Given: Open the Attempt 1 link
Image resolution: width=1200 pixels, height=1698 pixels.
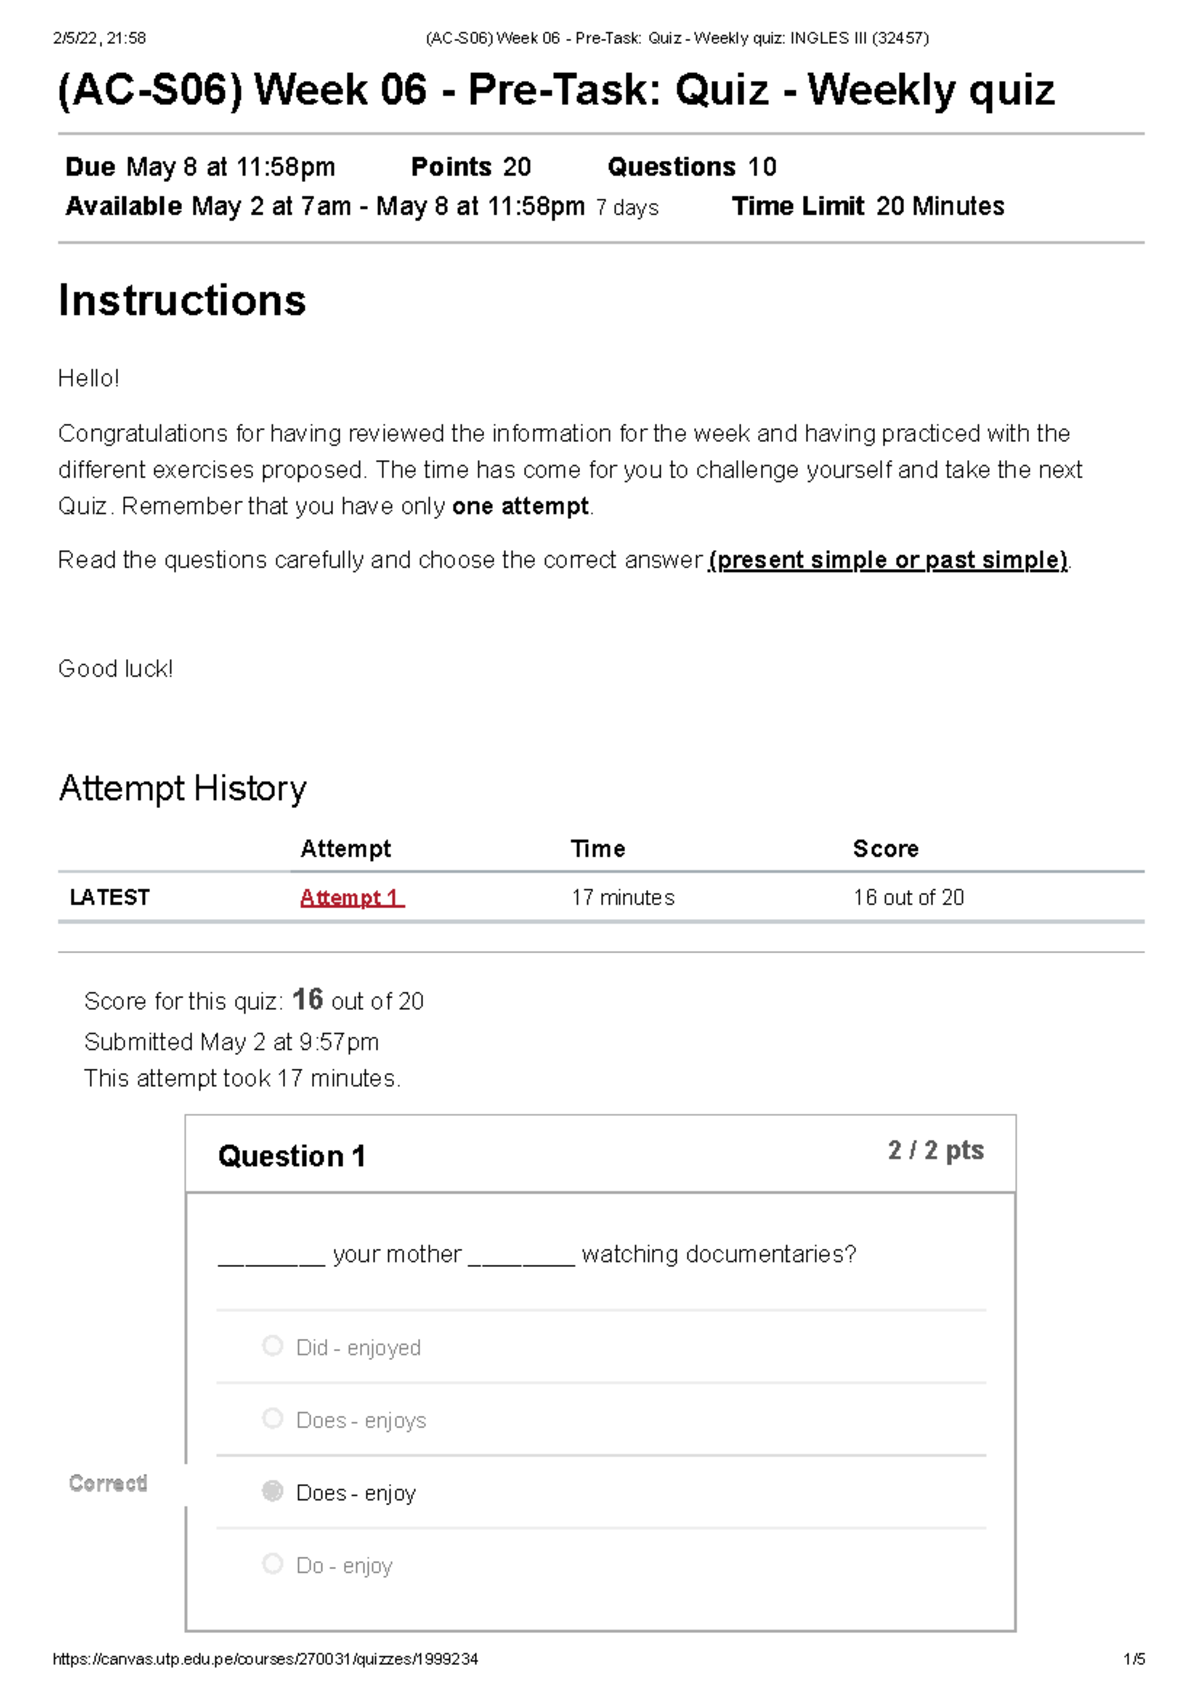Looking at the screenshot, I should (x=349, y=898).
